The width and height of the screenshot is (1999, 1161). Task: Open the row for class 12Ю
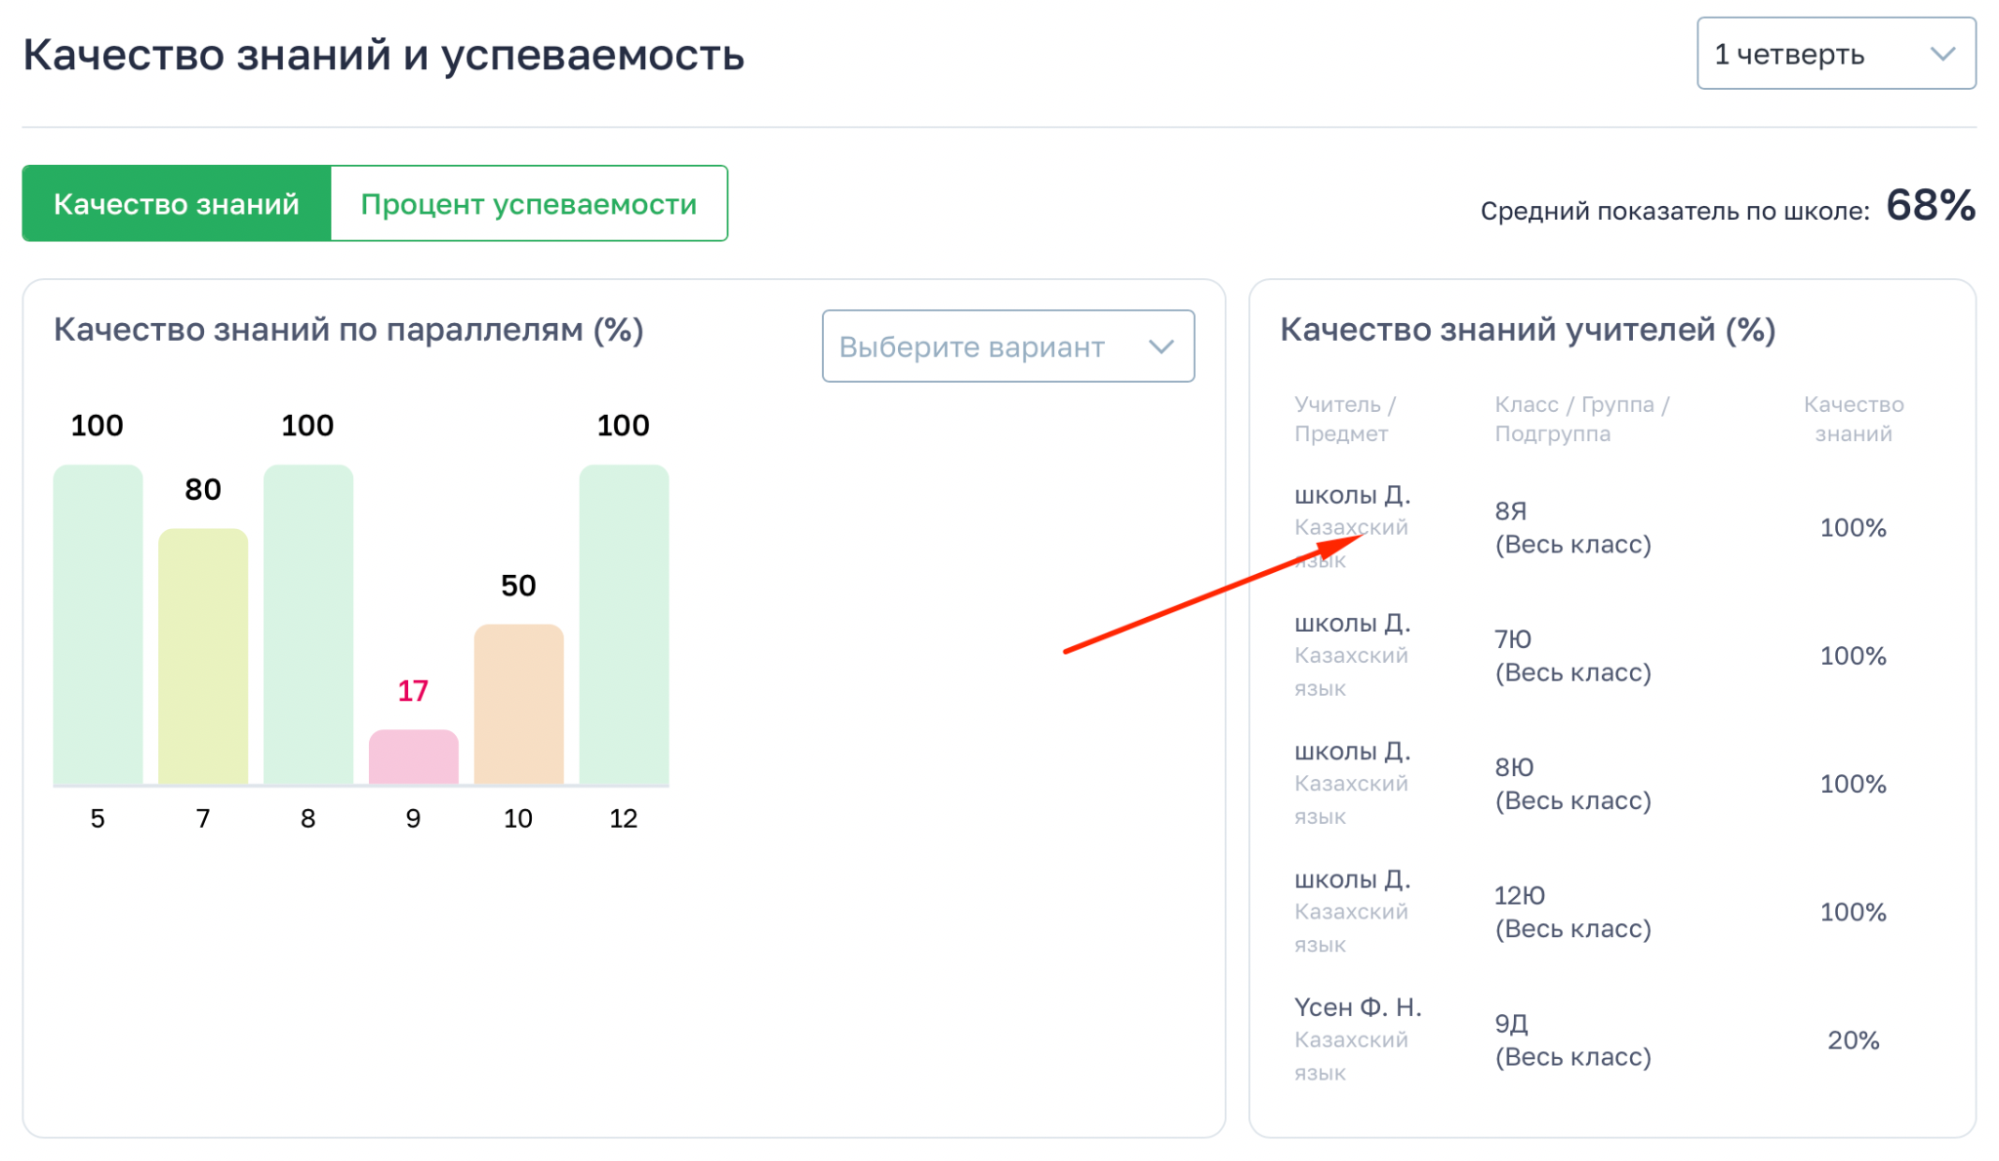[1572, 912]
